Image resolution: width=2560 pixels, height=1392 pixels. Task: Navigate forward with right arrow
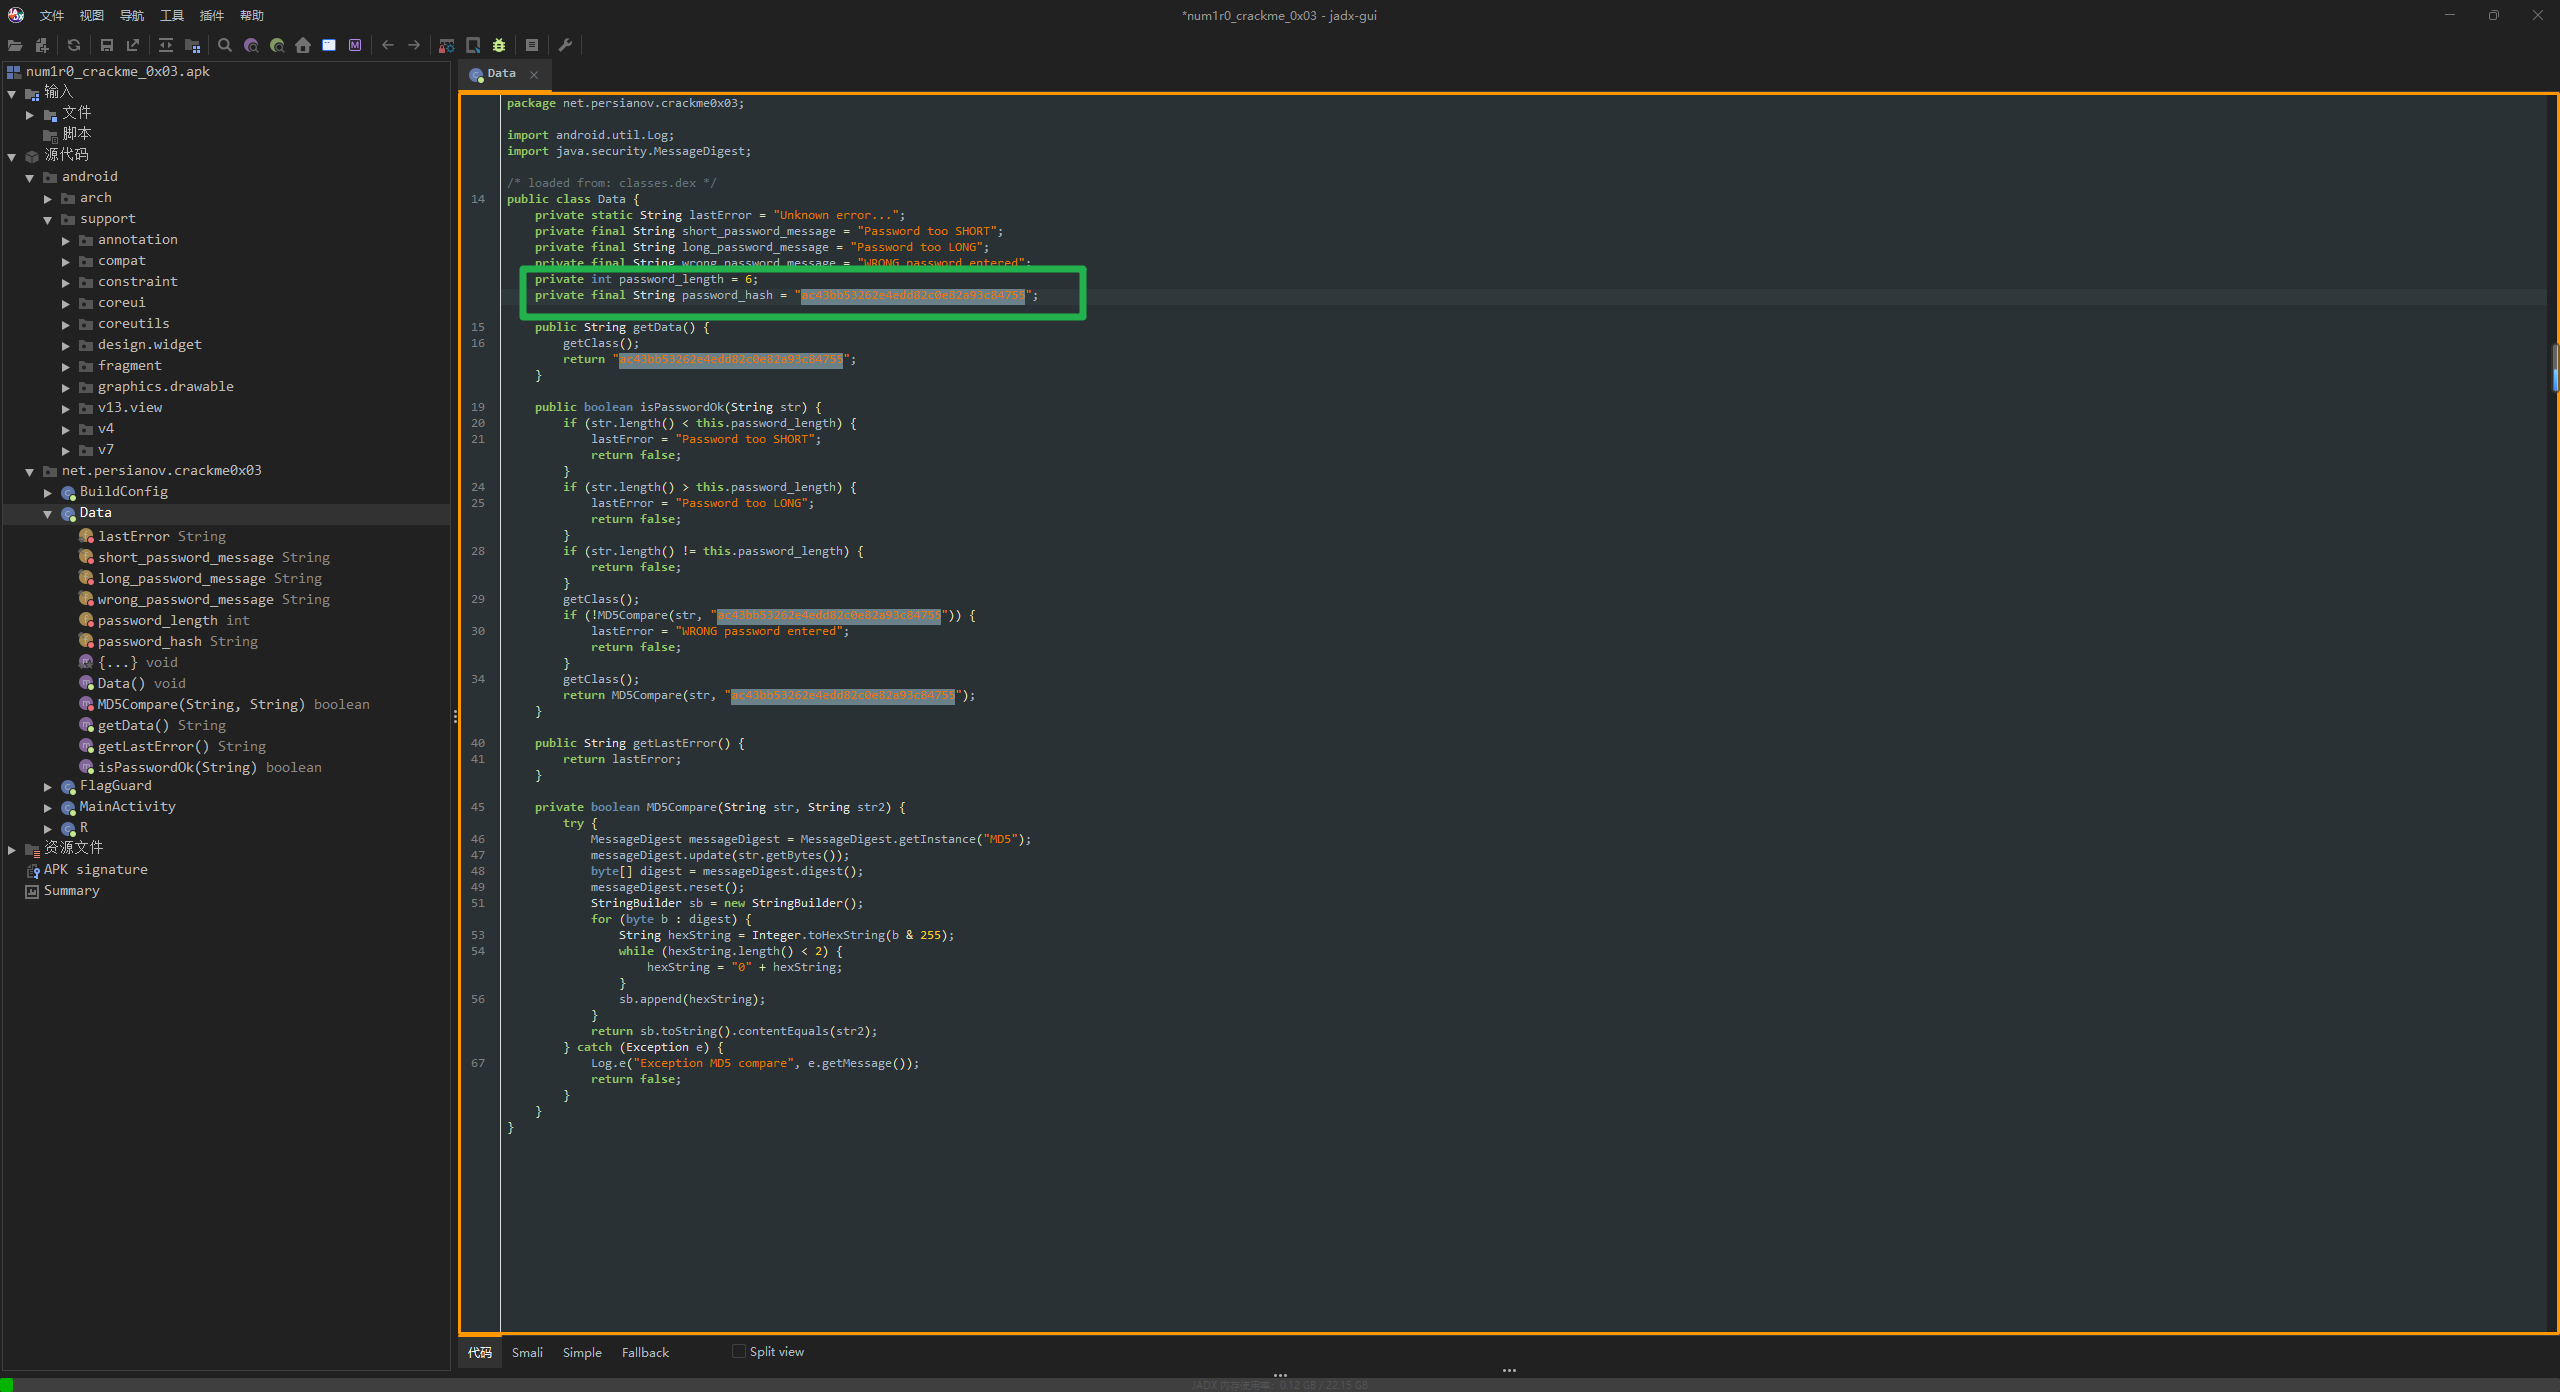point(414,45)
